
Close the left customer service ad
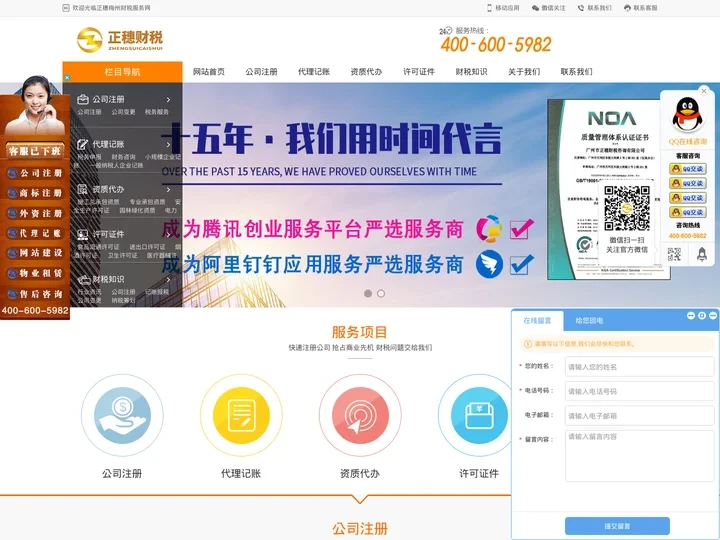67,78
